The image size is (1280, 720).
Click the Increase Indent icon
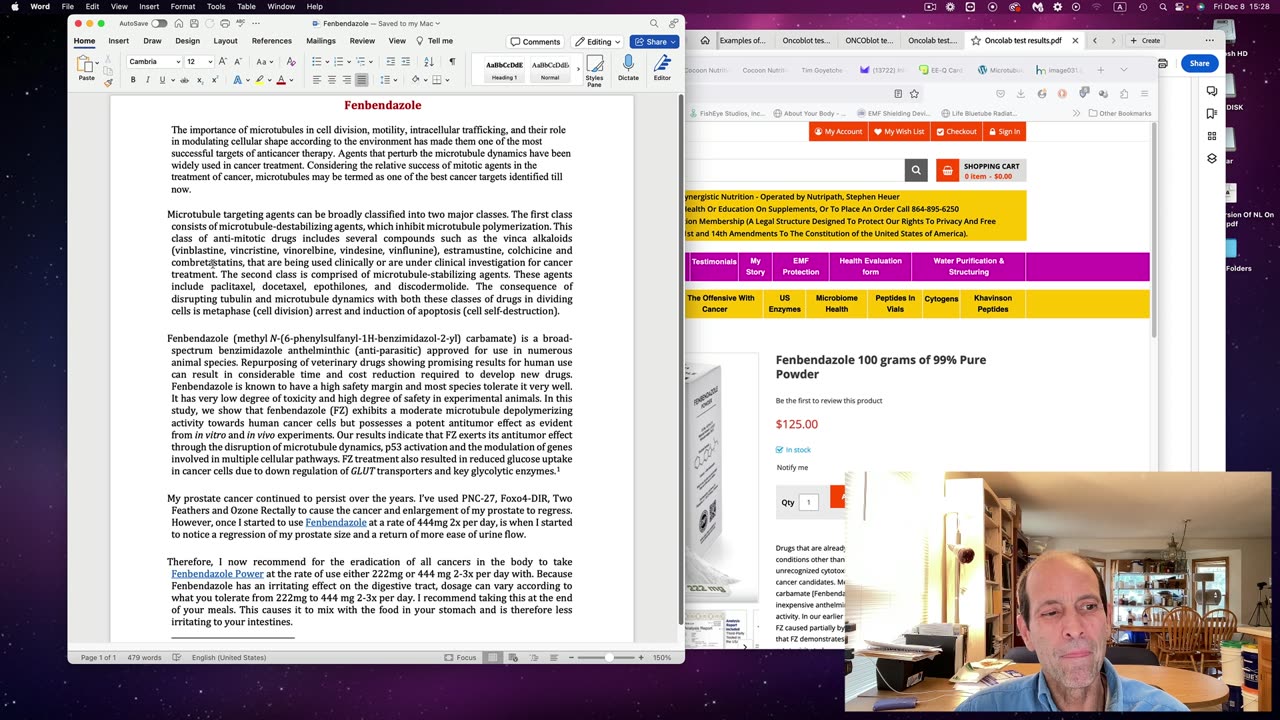click(407, 62)
